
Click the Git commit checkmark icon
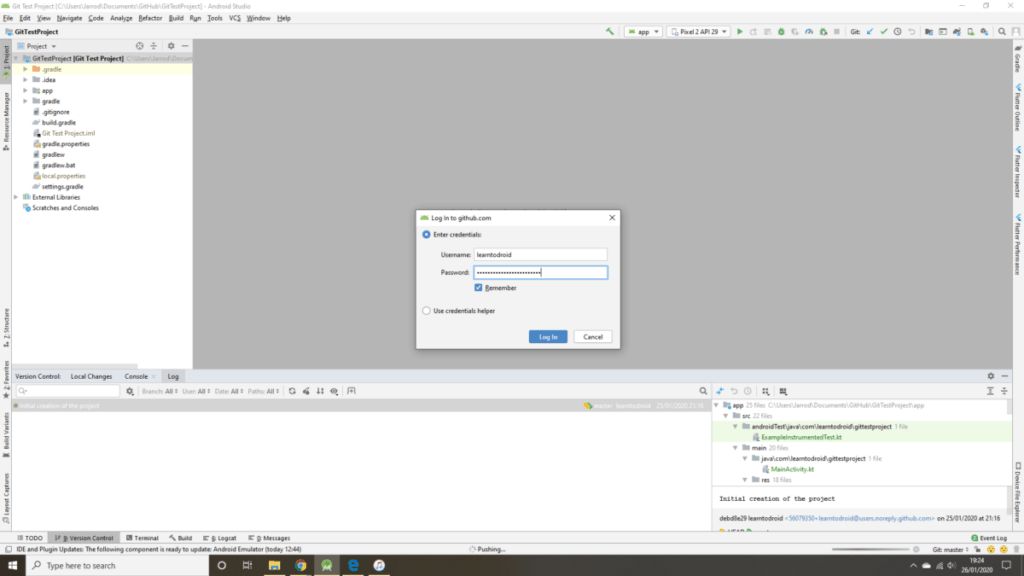(x=884, y=32)
